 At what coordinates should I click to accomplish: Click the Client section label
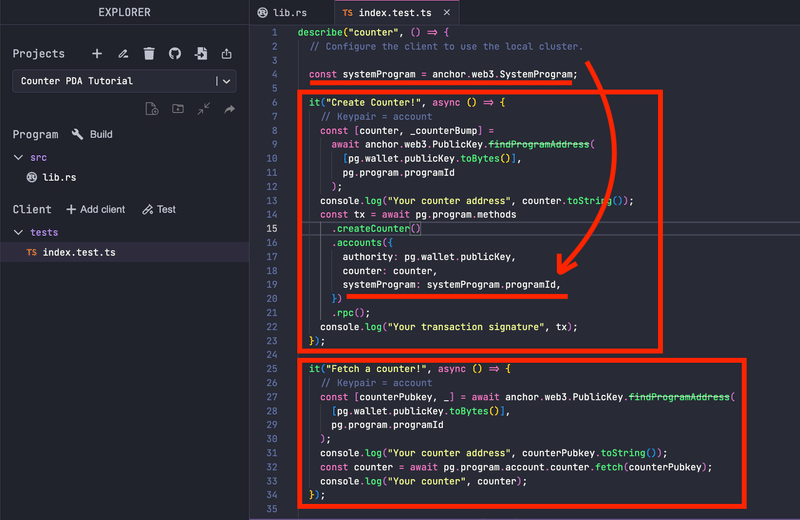(x=32, y=209)
